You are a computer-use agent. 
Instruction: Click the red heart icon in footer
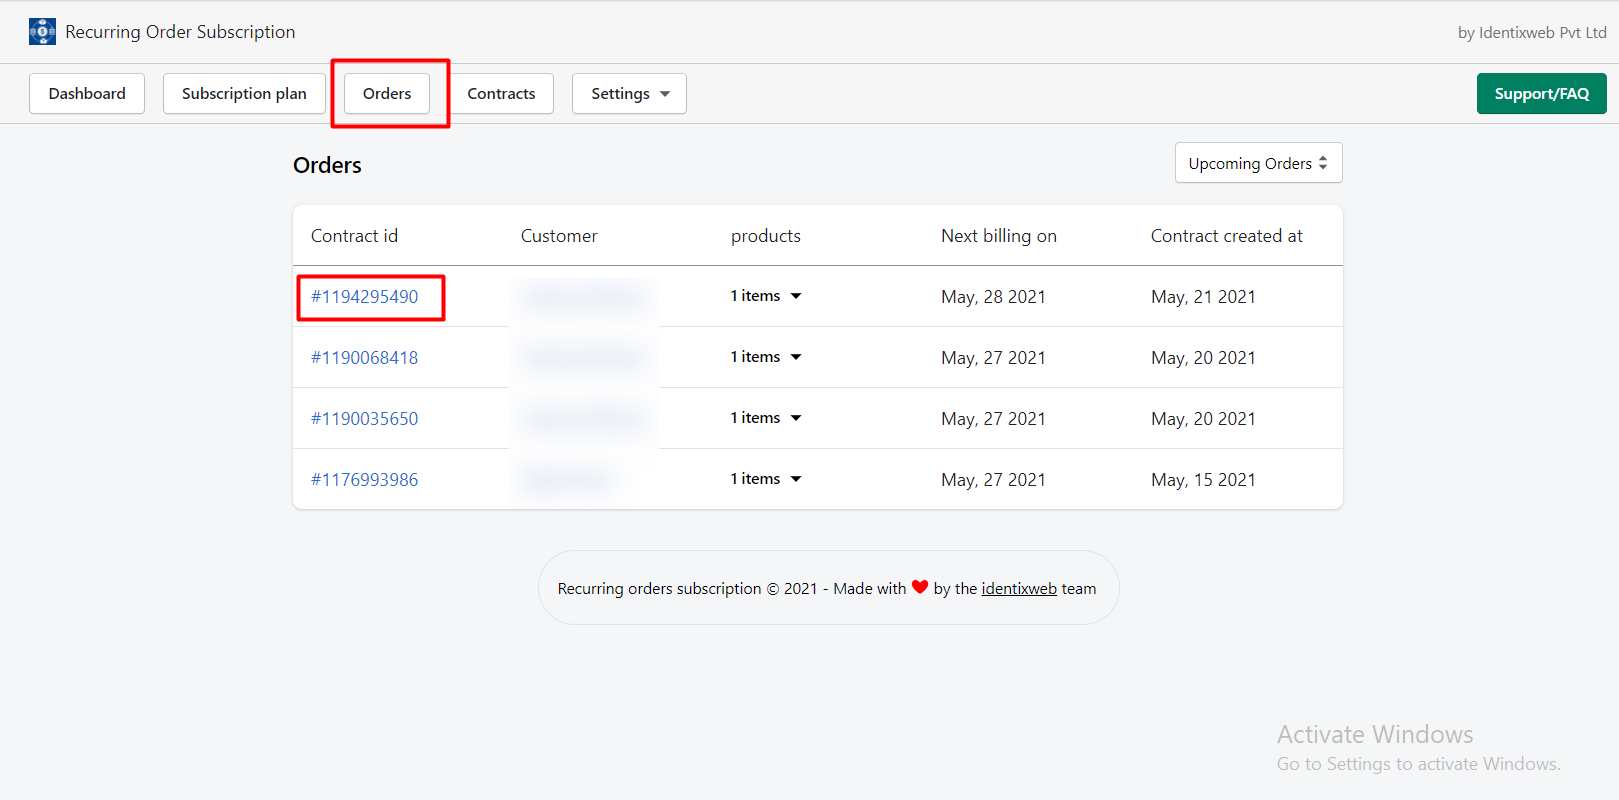point(920,587)
